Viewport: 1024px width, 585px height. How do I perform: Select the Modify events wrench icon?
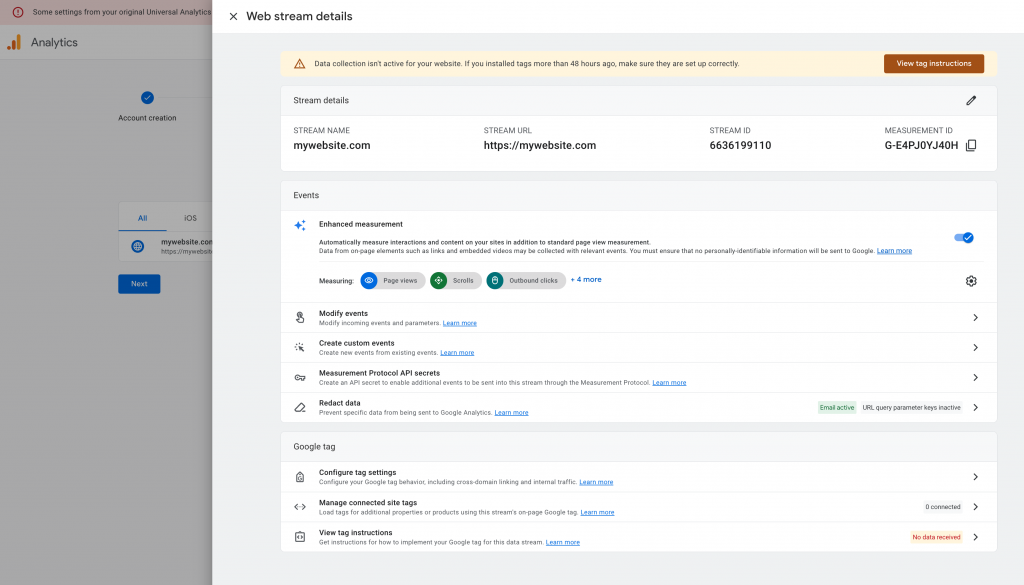(x=299, y=317)
